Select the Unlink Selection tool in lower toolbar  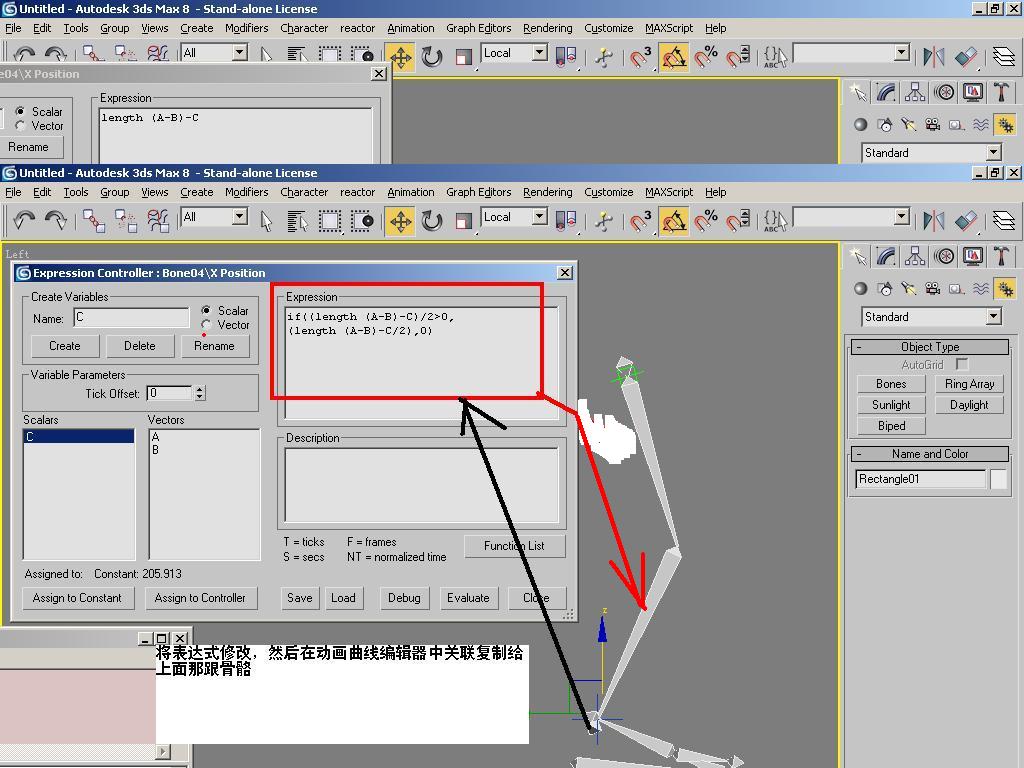(x=126, y=220)
